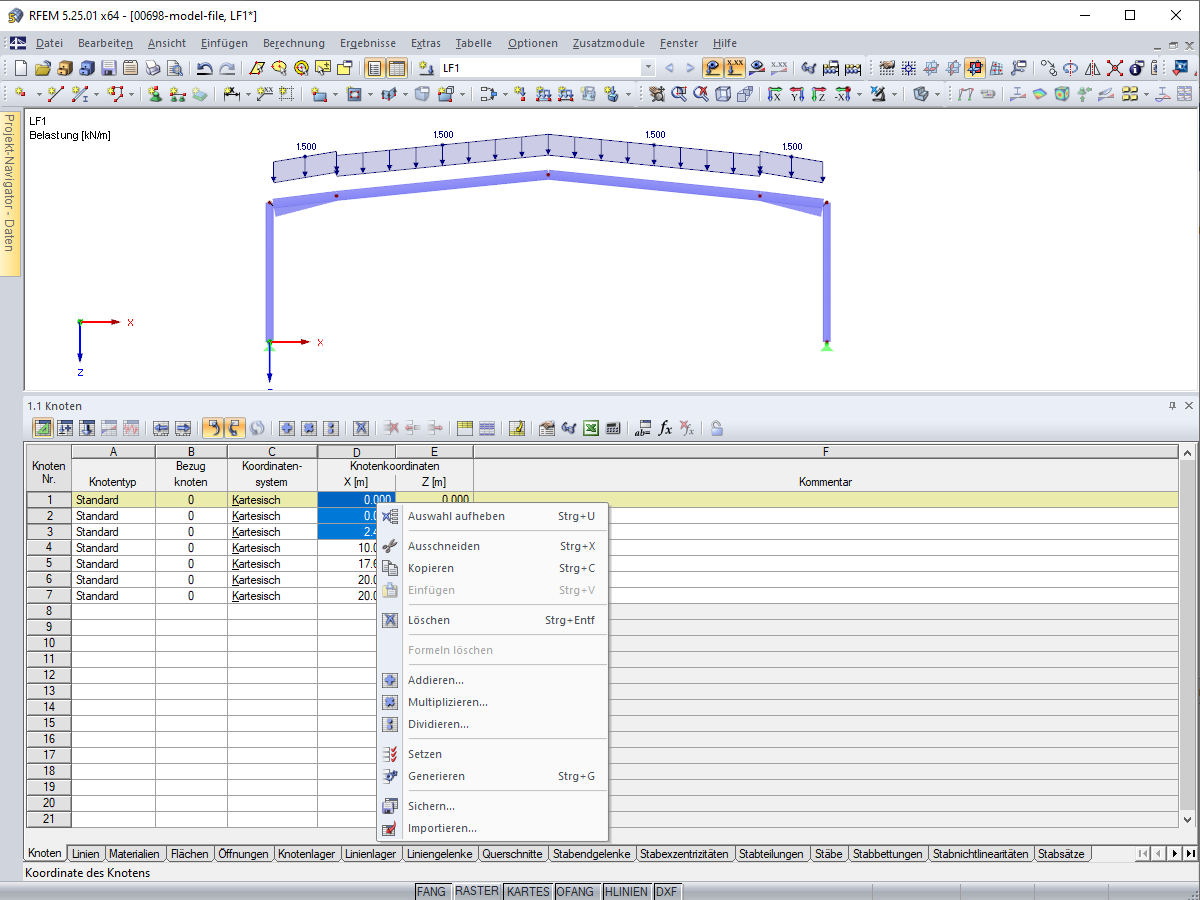Toggle show load values (X.XX) button
This screenshot has height=900, width=1200.
736,68
